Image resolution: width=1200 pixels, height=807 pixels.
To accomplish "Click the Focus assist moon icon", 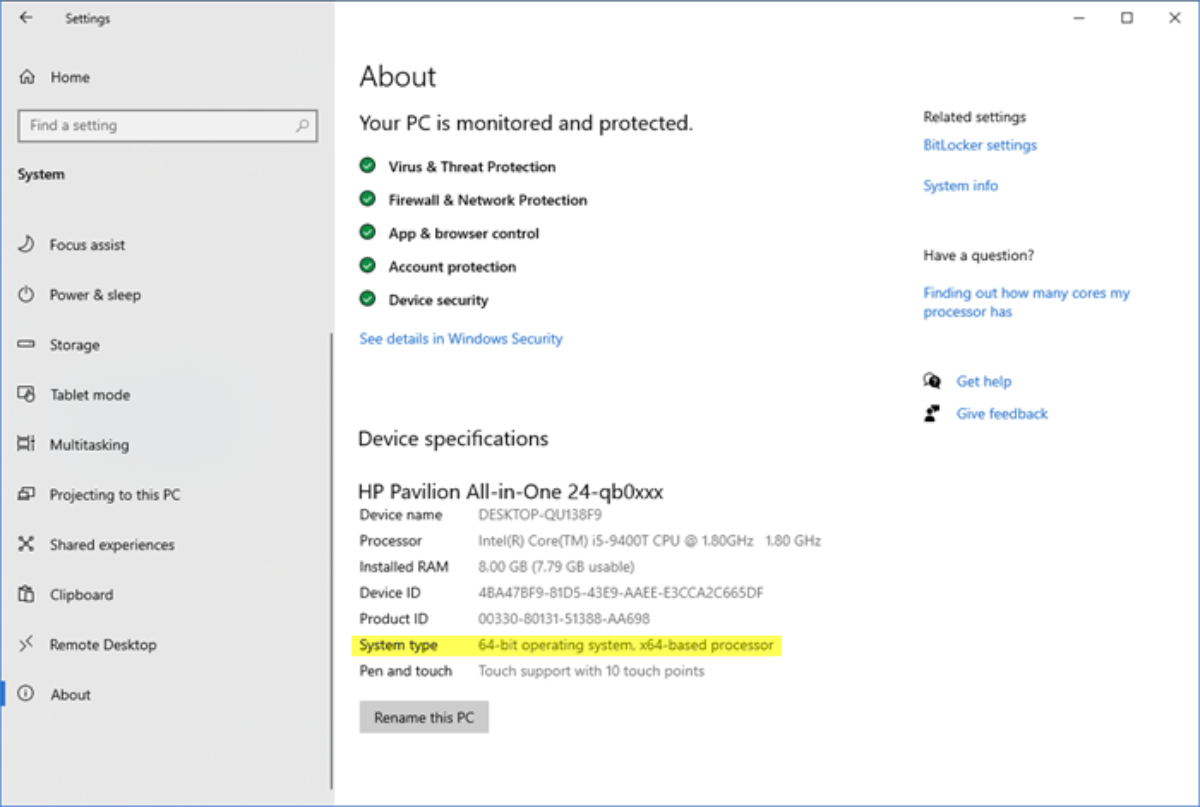I will pyautogui.click(x=27, y=244).
